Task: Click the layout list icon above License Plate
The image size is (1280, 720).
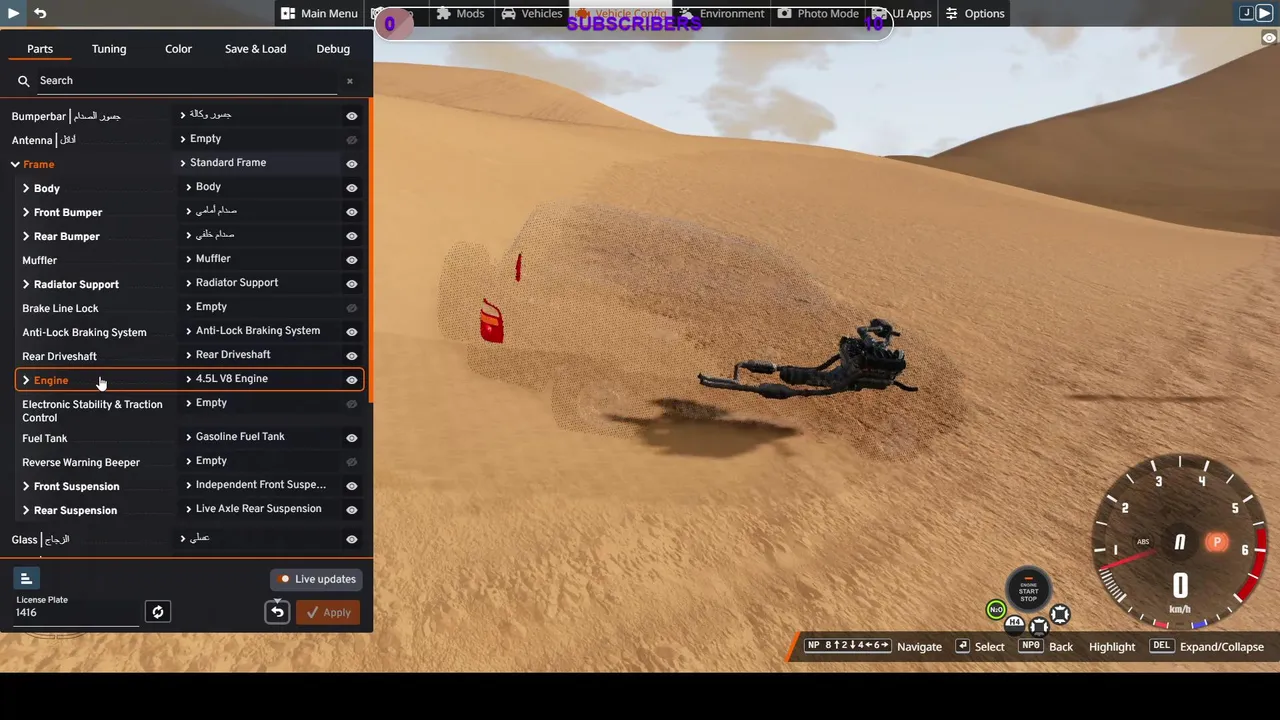Action: point(27,578)
